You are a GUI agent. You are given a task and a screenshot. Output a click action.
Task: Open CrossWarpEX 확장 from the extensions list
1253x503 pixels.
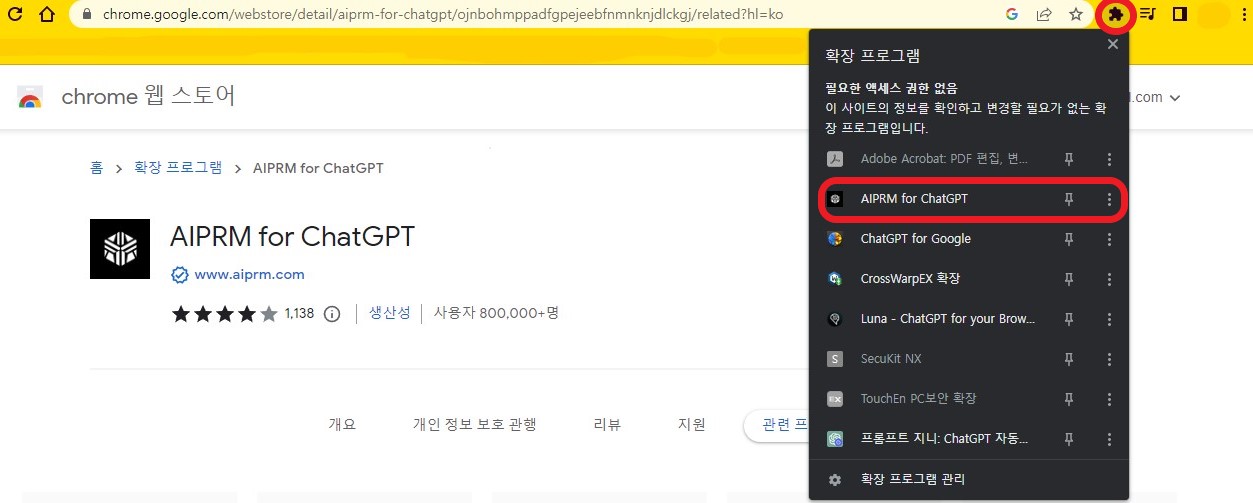coord(910,279)
